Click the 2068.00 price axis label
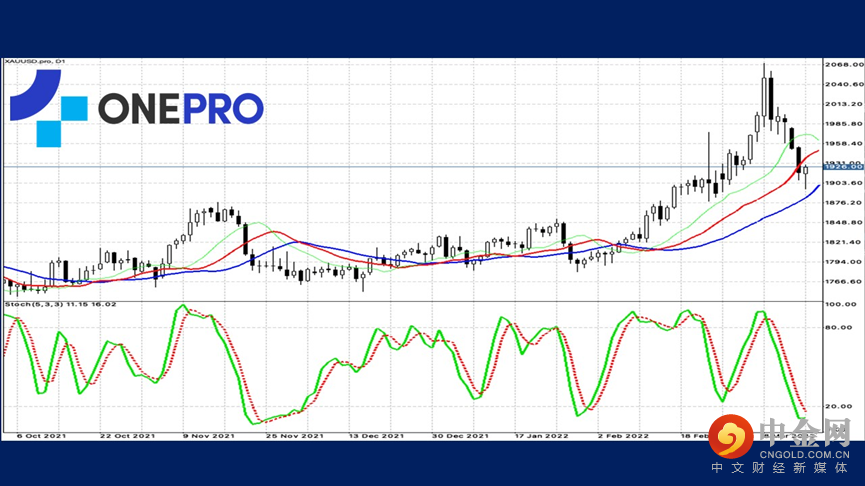This screenshot has width=865, height=486. (x=844, y=65)
